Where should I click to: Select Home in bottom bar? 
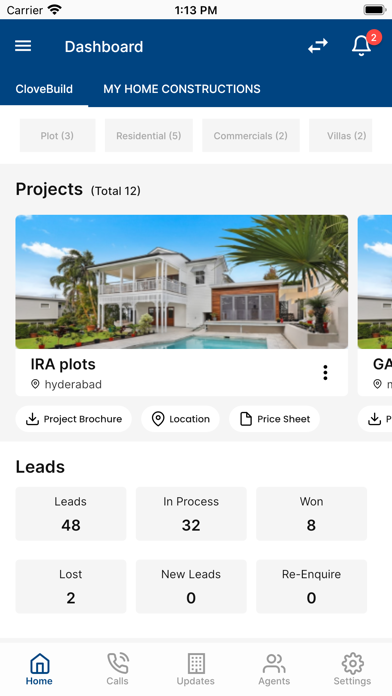click(x=39, y=669)
